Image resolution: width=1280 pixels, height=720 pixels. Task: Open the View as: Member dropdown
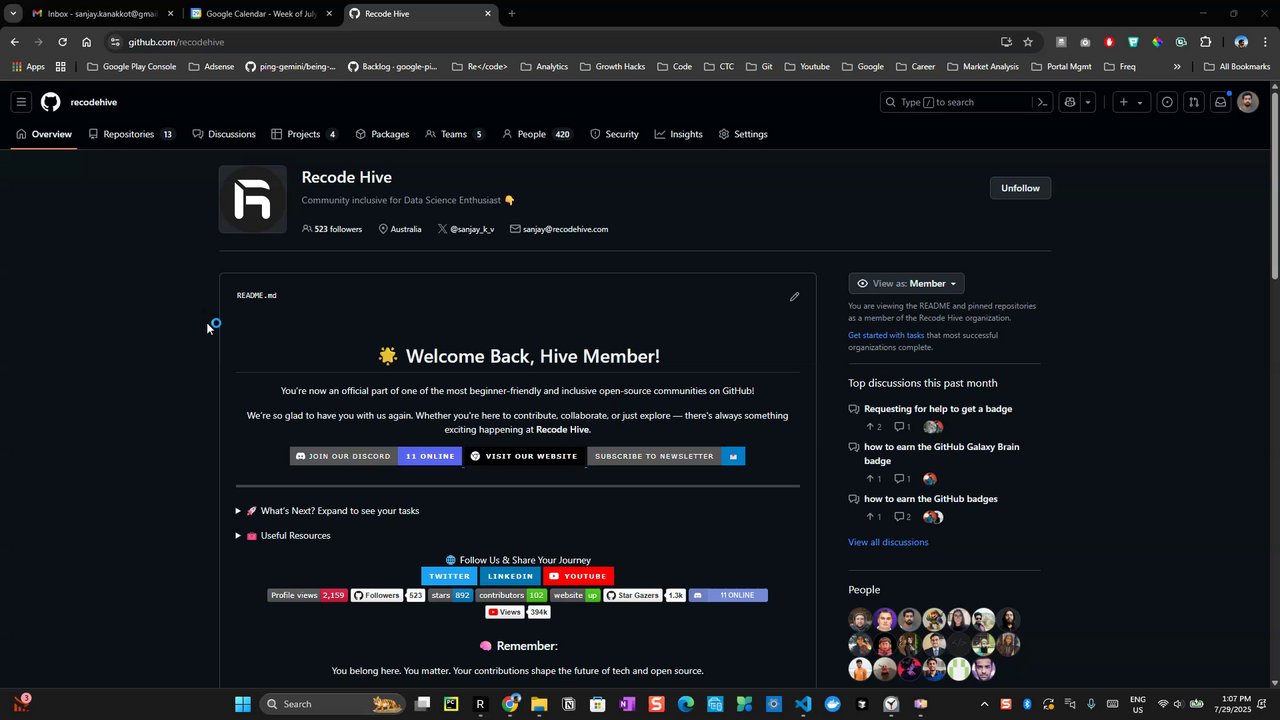pyautogui.click(x=906, y=283)
